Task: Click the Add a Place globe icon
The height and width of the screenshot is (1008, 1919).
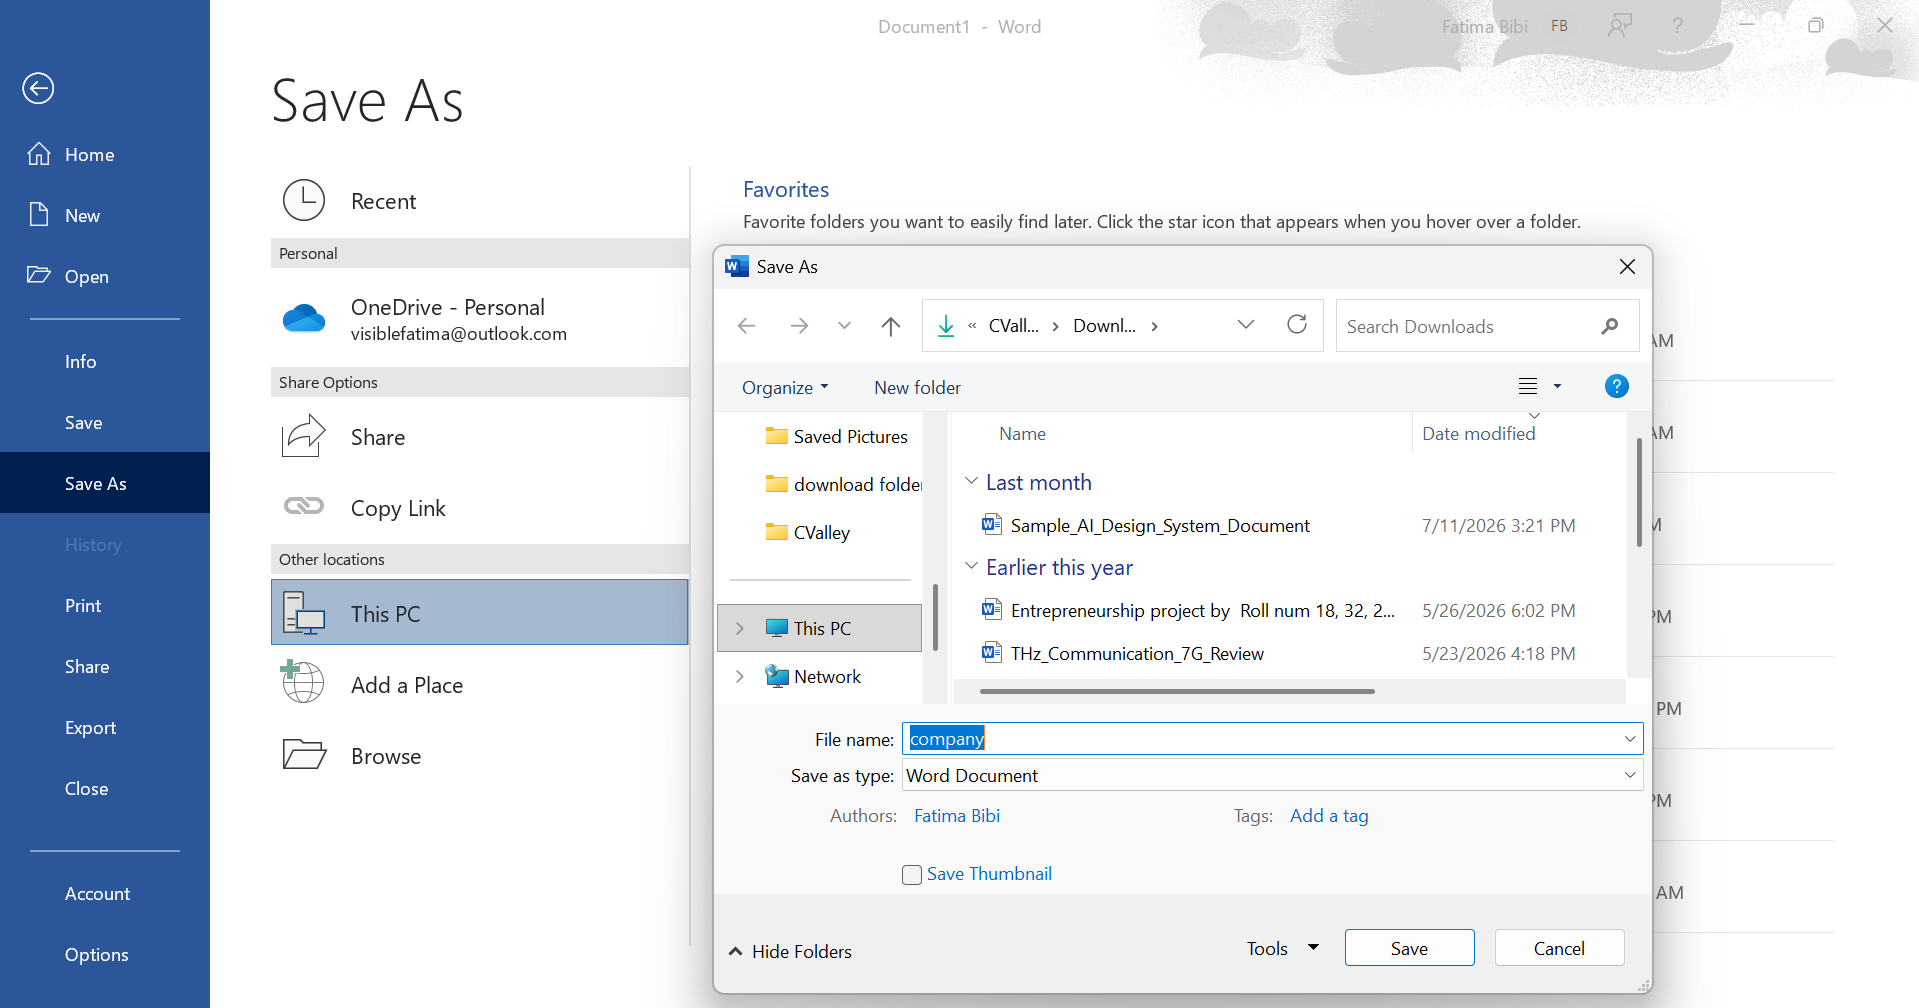Action: [x=302, y=682]
